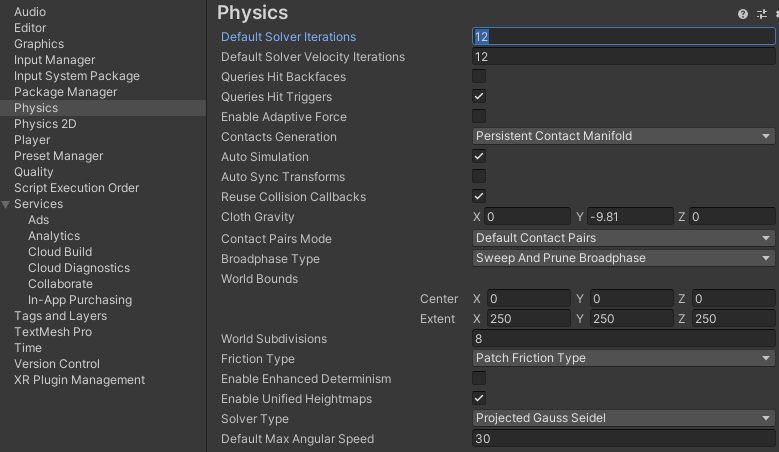Open Package Manager settings

[66, 92]
